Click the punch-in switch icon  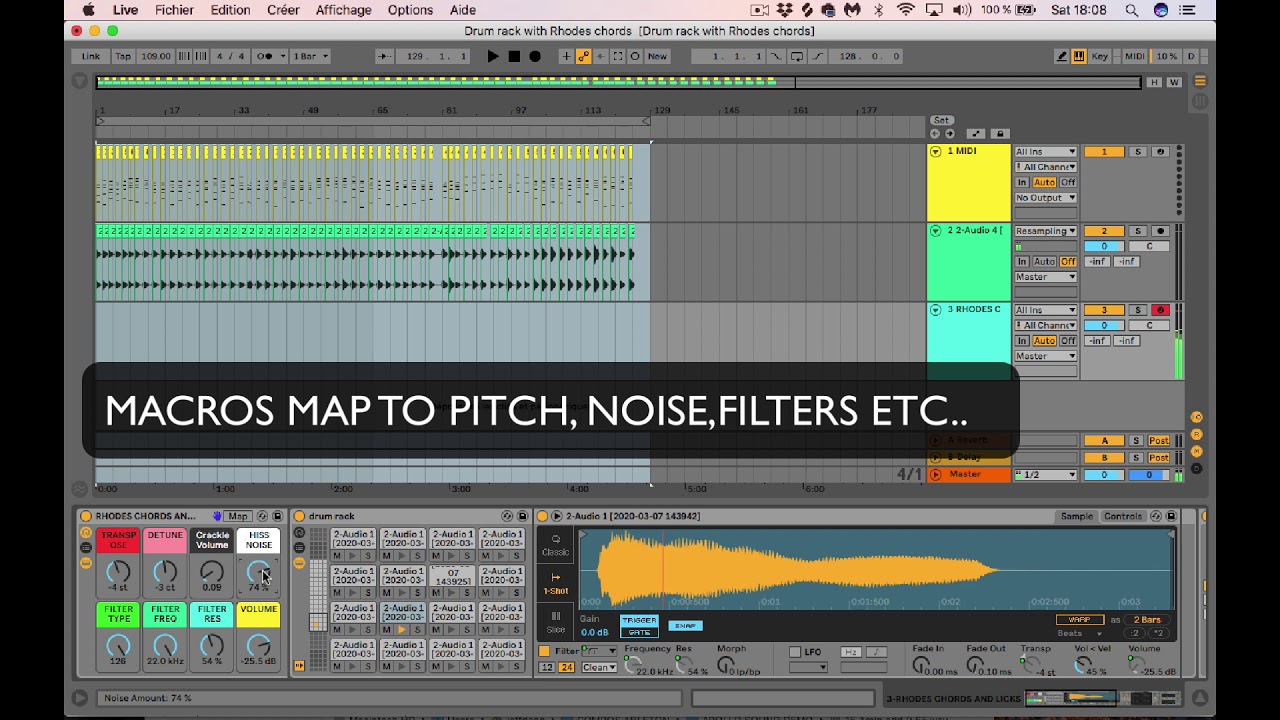(x=775, y=56)
